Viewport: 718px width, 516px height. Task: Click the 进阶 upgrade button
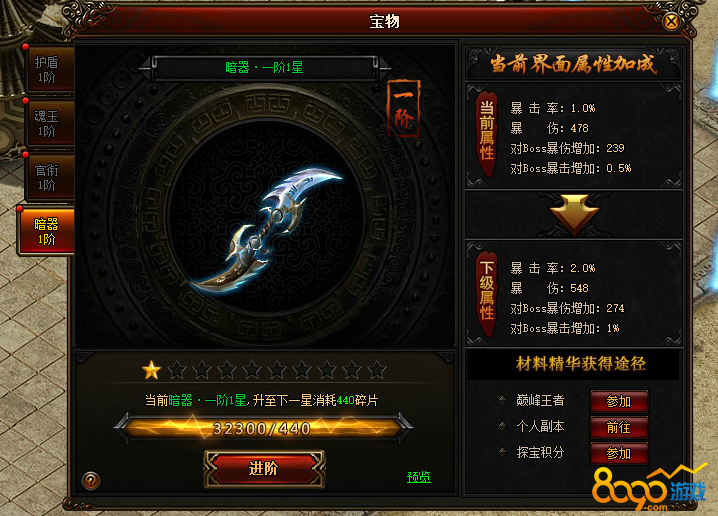pyautogui.click(x=264, y=468)
